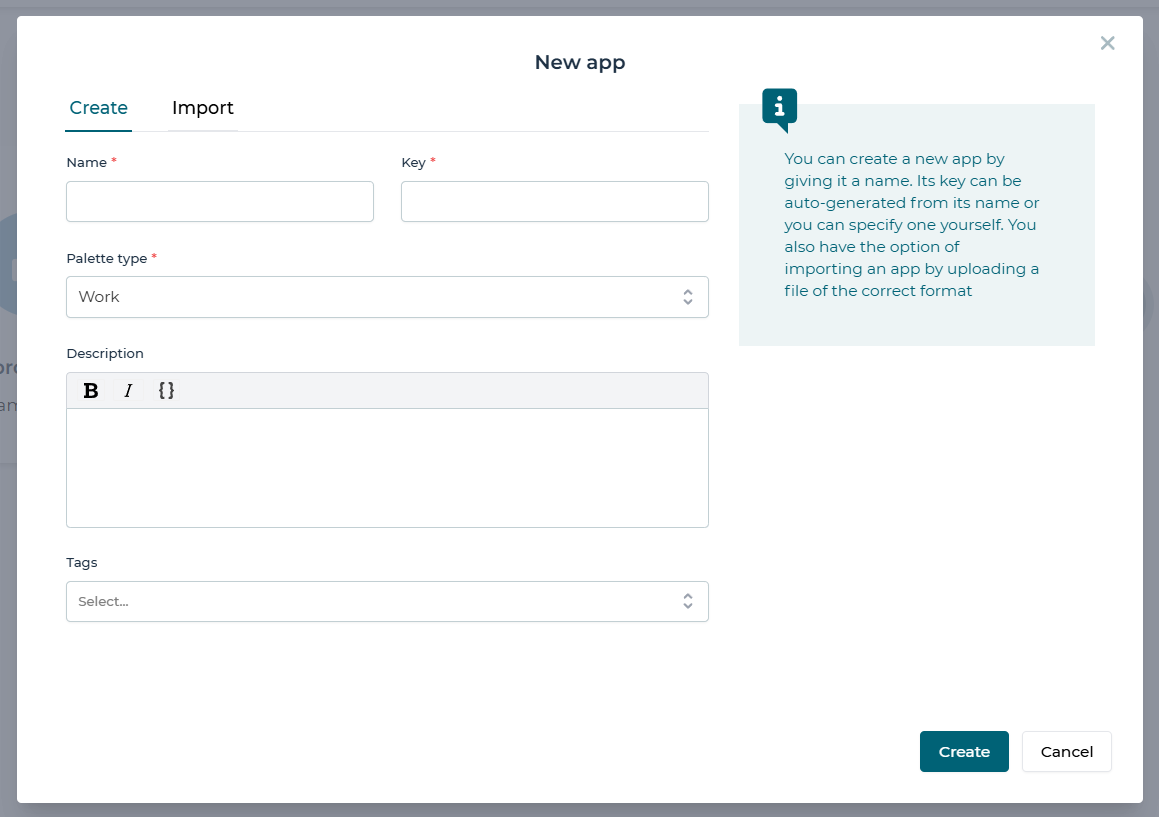The image size is (1159, 817).
Task: Click the help text in info panel
Action: [x=911, y=225]
